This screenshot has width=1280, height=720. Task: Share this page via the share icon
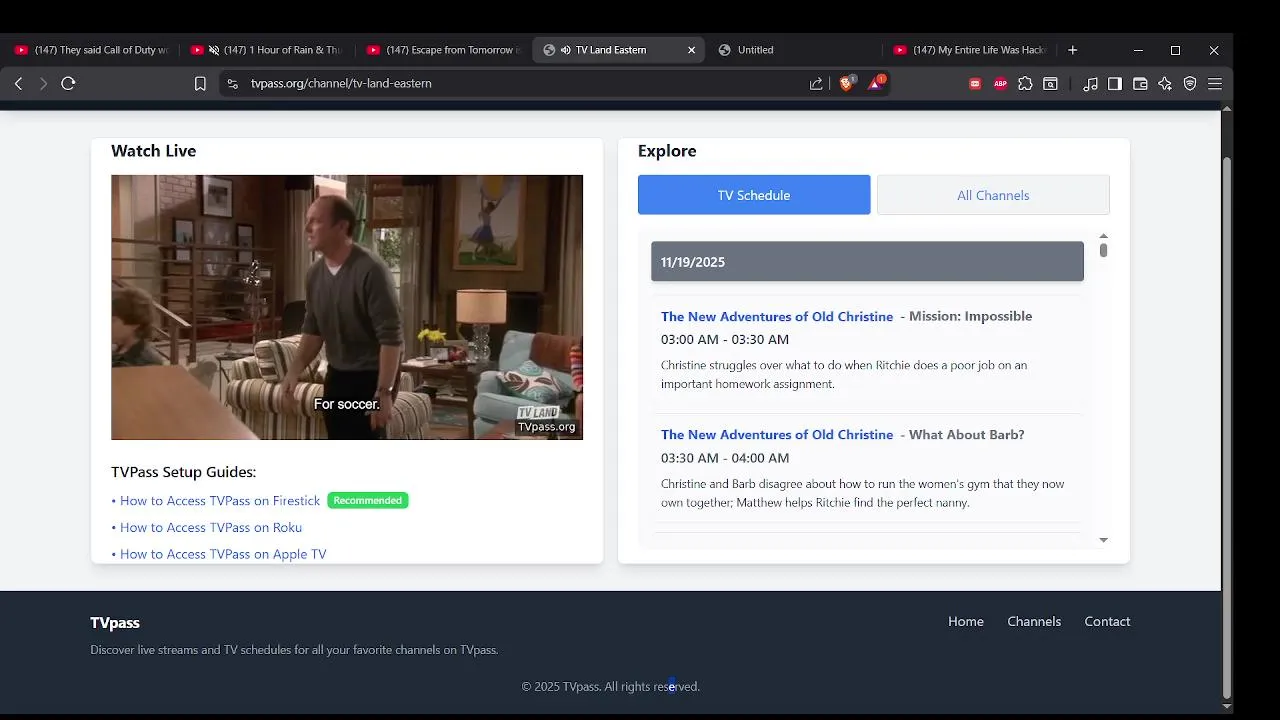(x=816, y=84)
